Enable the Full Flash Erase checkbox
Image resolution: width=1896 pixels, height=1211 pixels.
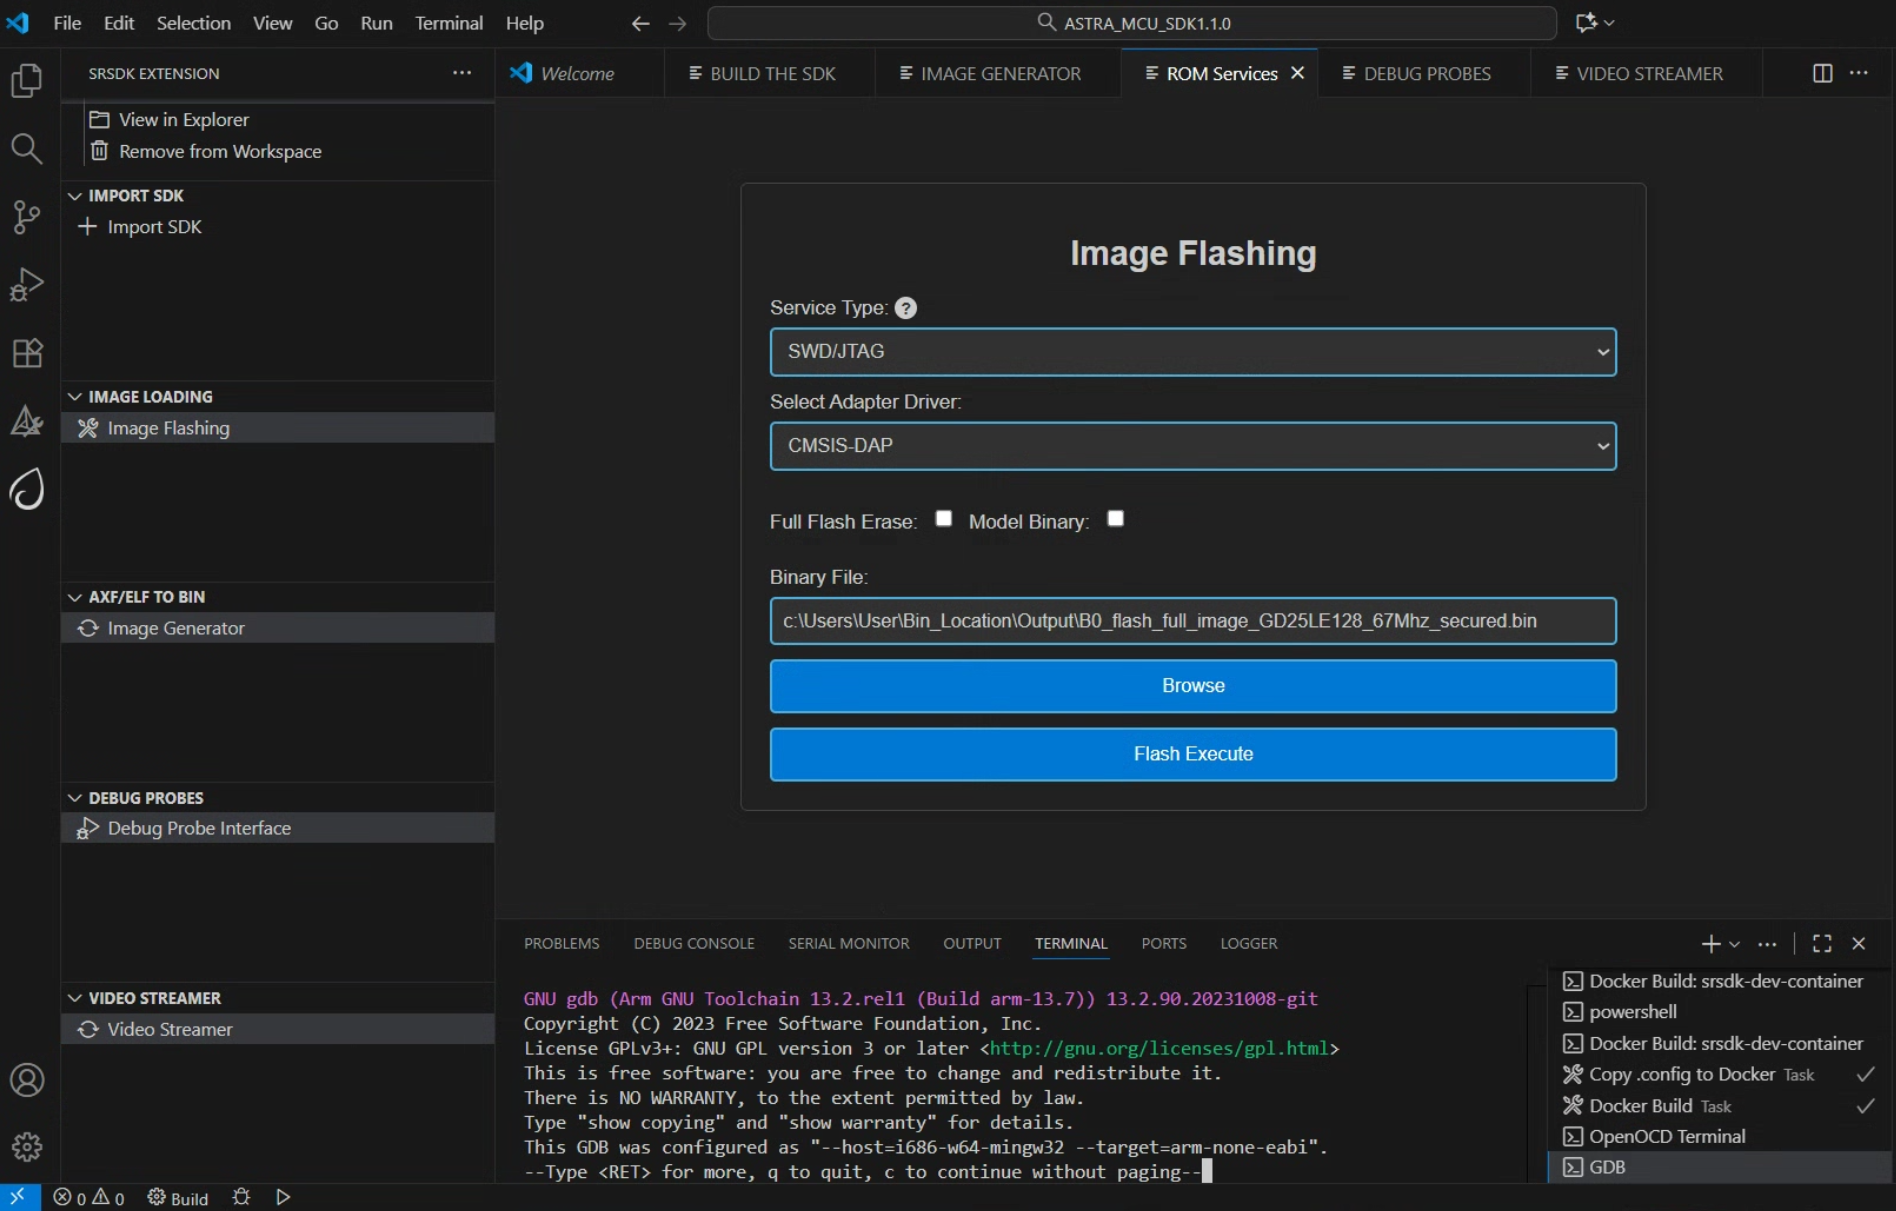tap(943, 518)
